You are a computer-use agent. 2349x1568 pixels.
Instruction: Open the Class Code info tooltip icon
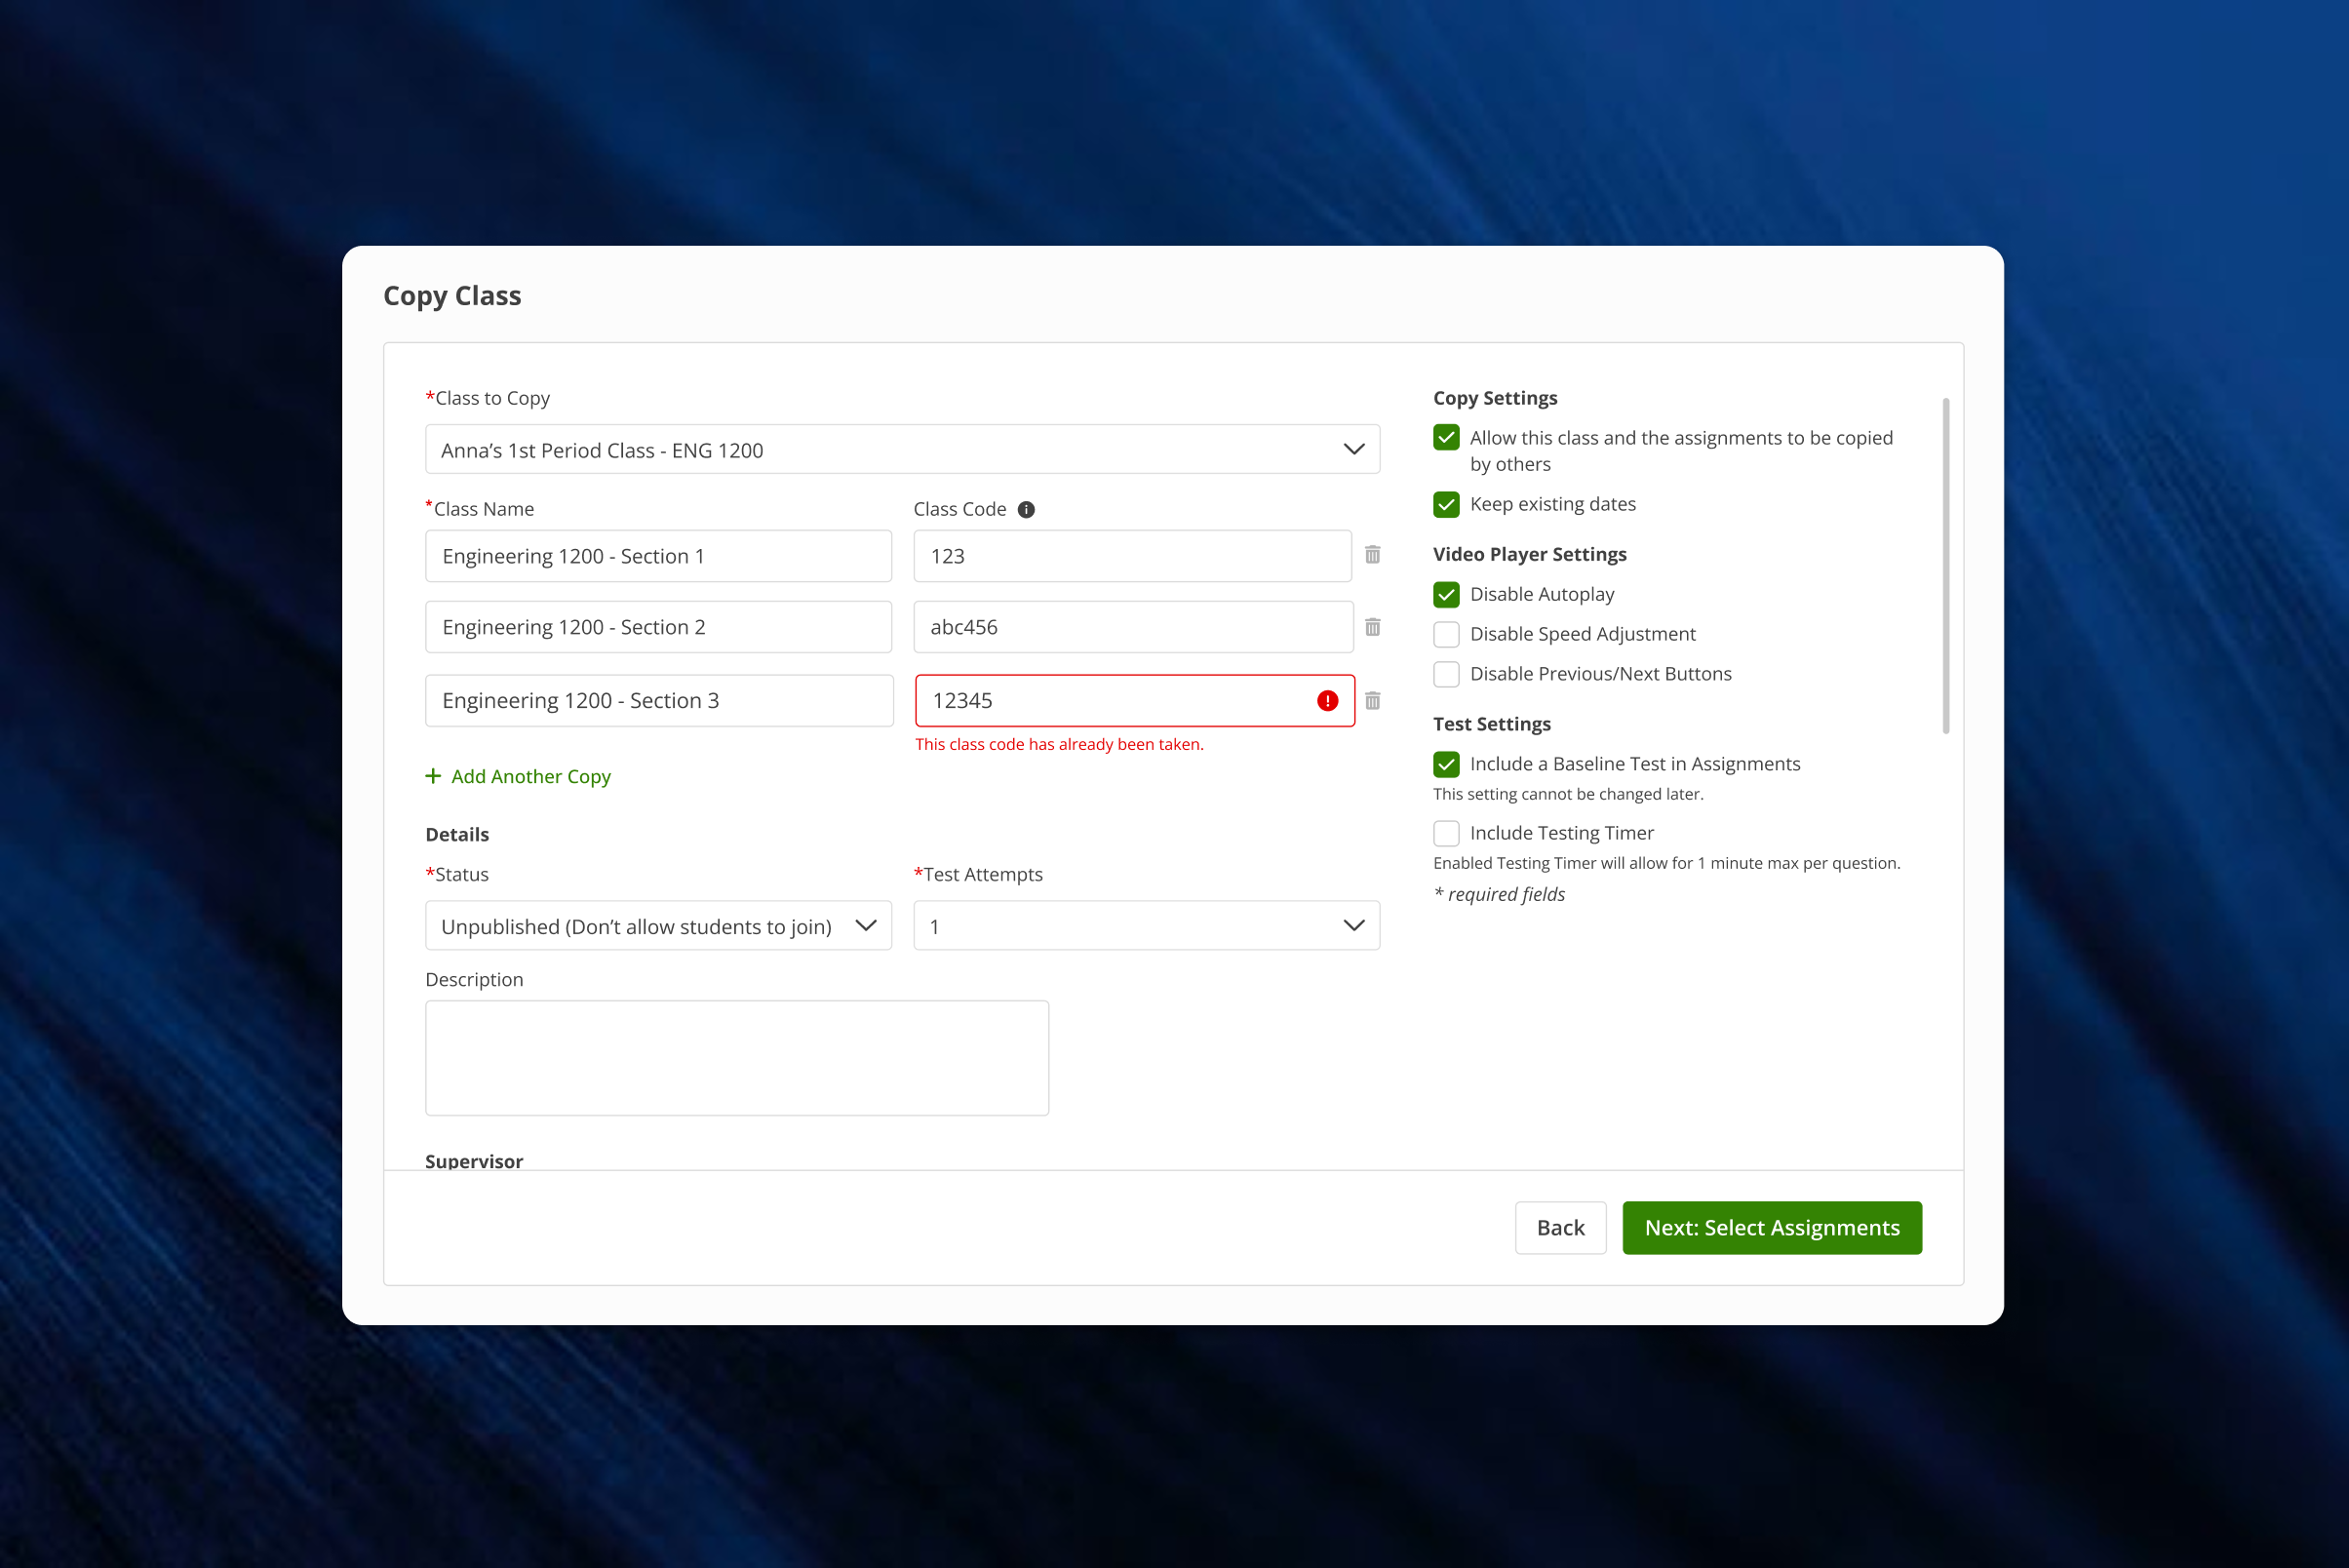click(x=1026, y=510)
